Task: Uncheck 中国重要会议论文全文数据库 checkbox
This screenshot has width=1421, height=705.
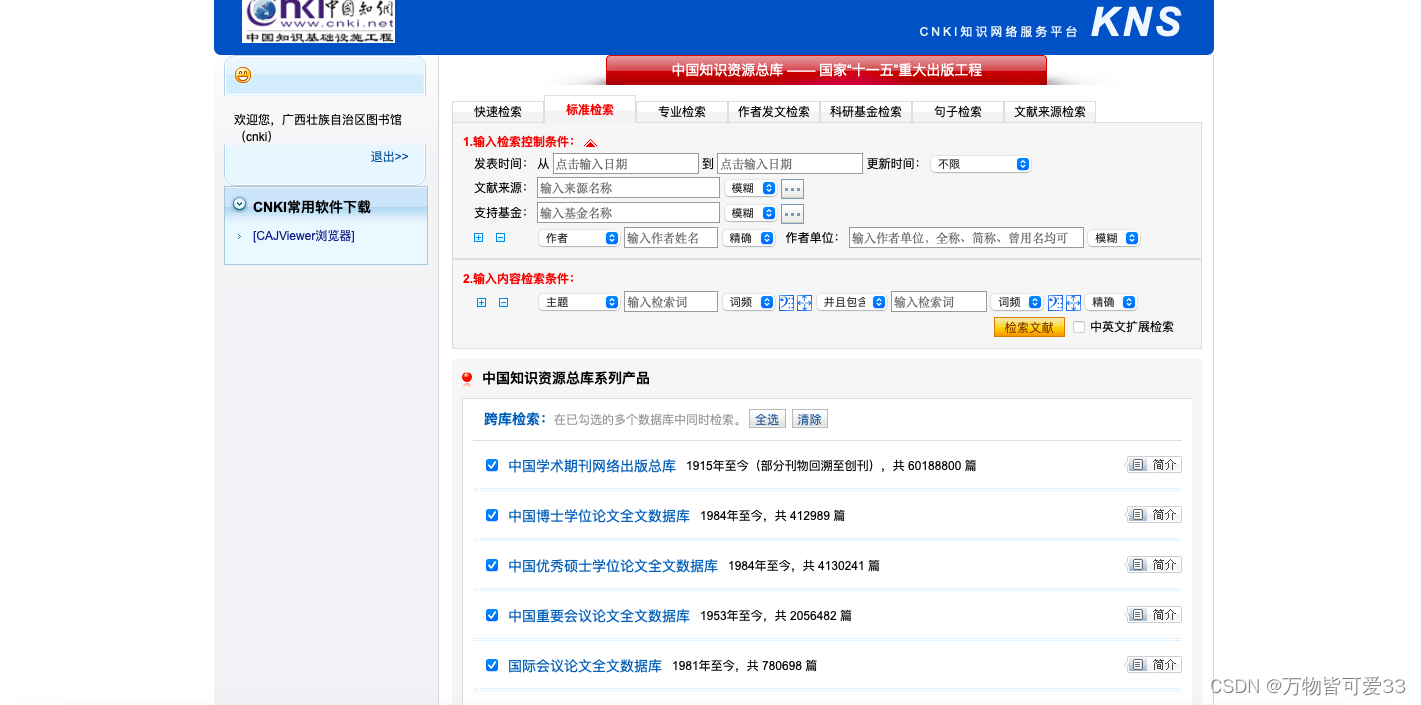Action: [x=492, y=615]
